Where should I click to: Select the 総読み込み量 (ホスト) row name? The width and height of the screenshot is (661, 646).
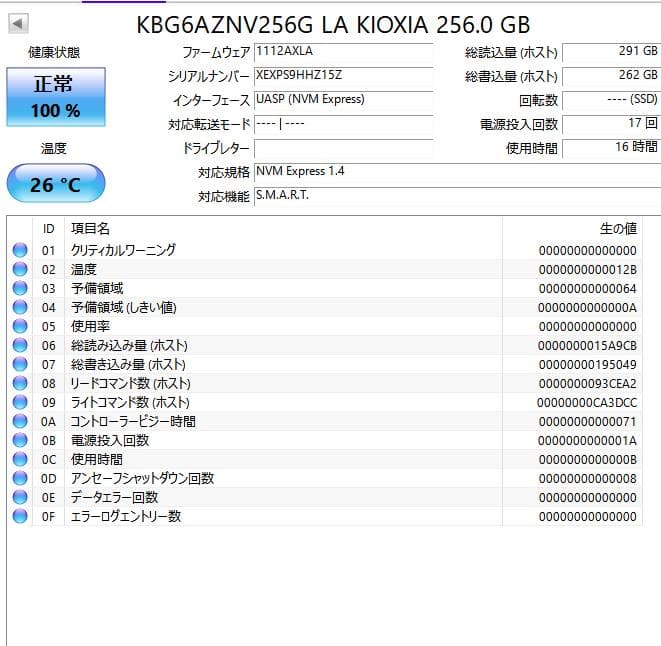(129, 345)
